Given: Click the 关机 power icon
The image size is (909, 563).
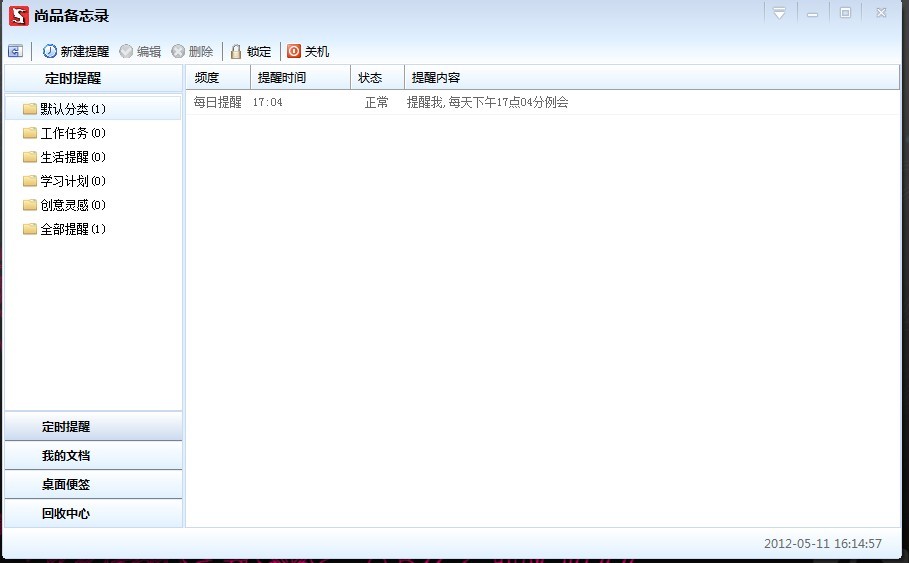Looking at the screenshot, I should pos(294,51).
